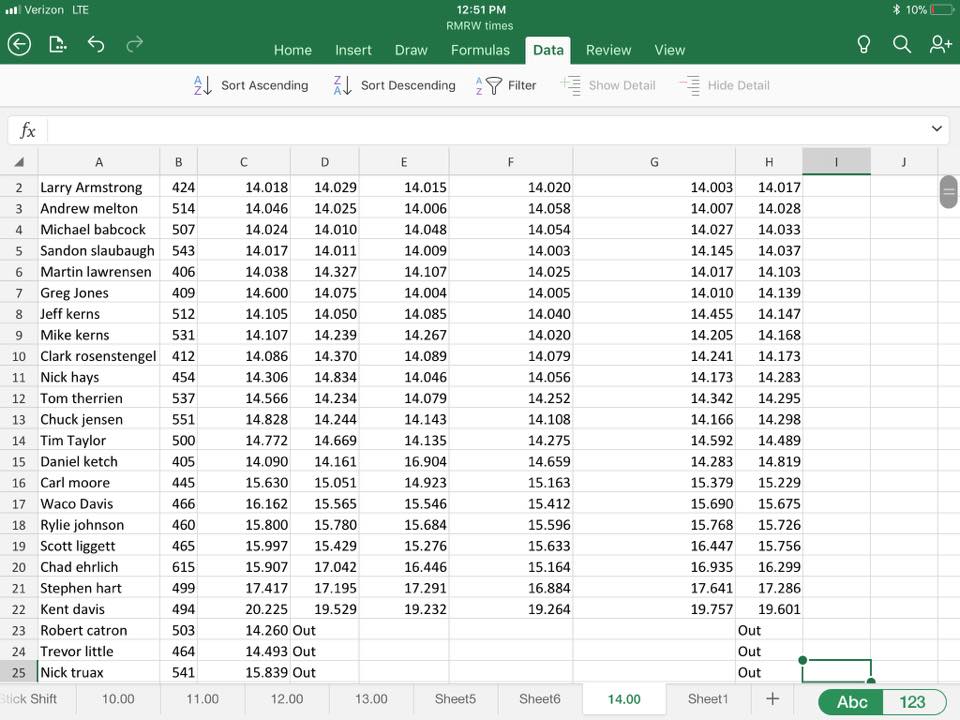The height and width of the screenshot is (720, 960).
Task: Click the select-all corner triangle
Action: [x=19, y=162]
